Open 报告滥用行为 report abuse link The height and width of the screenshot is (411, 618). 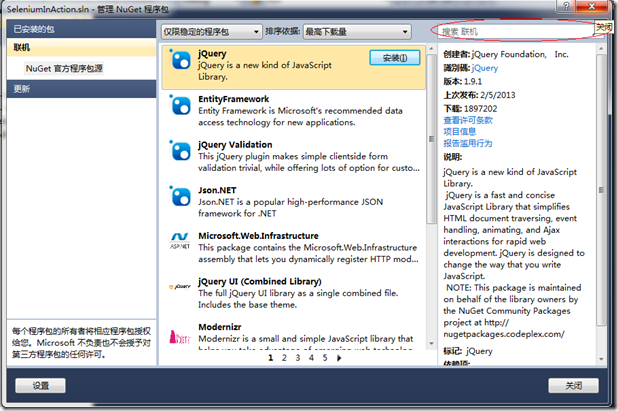(468, 143)
